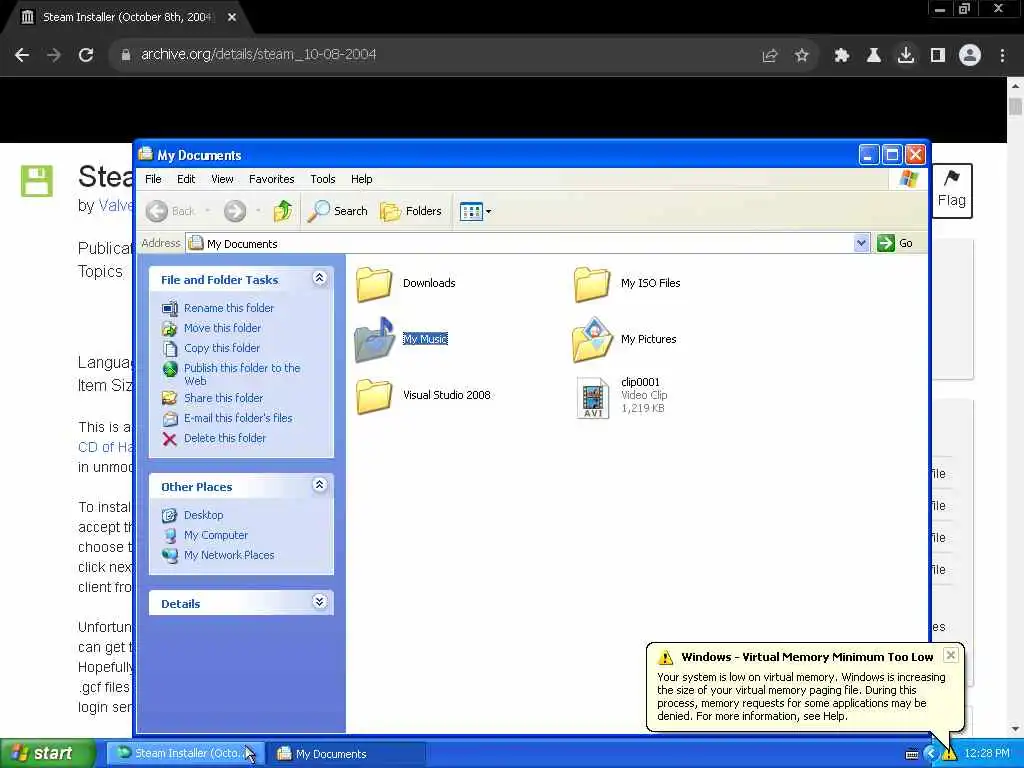Reload the archive.org page in browser
Screen dimensions: 1024x768
pyautogui.click(x=86, y=55)
